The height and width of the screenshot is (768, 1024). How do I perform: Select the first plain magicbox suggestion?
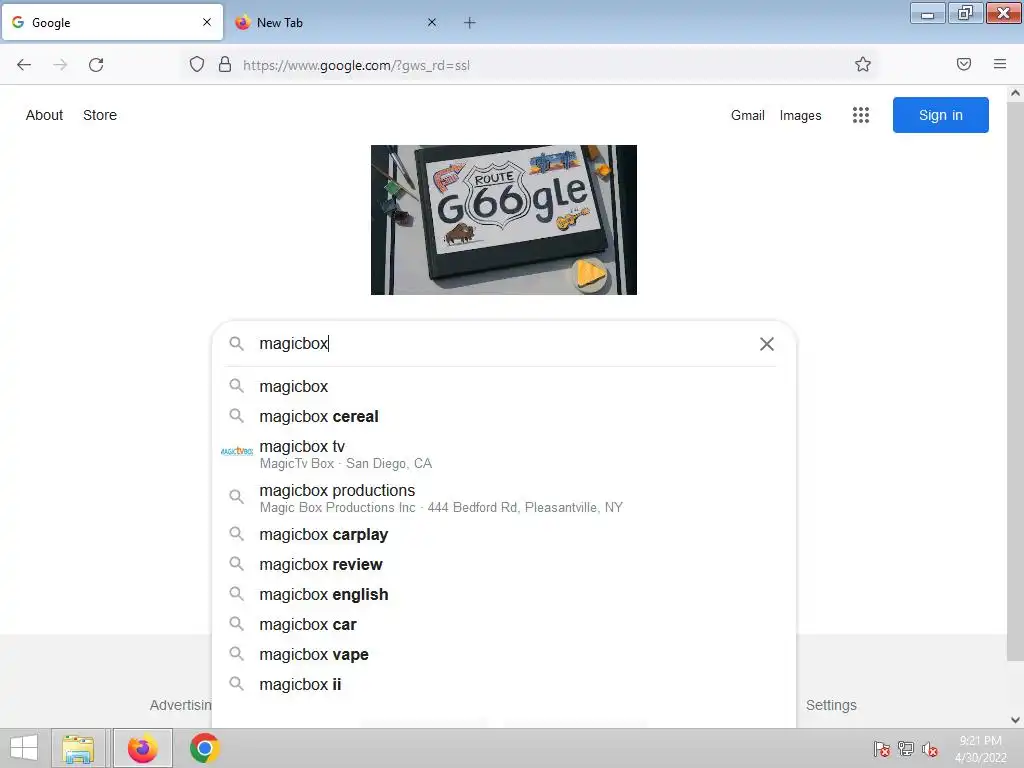pos(504,387)
